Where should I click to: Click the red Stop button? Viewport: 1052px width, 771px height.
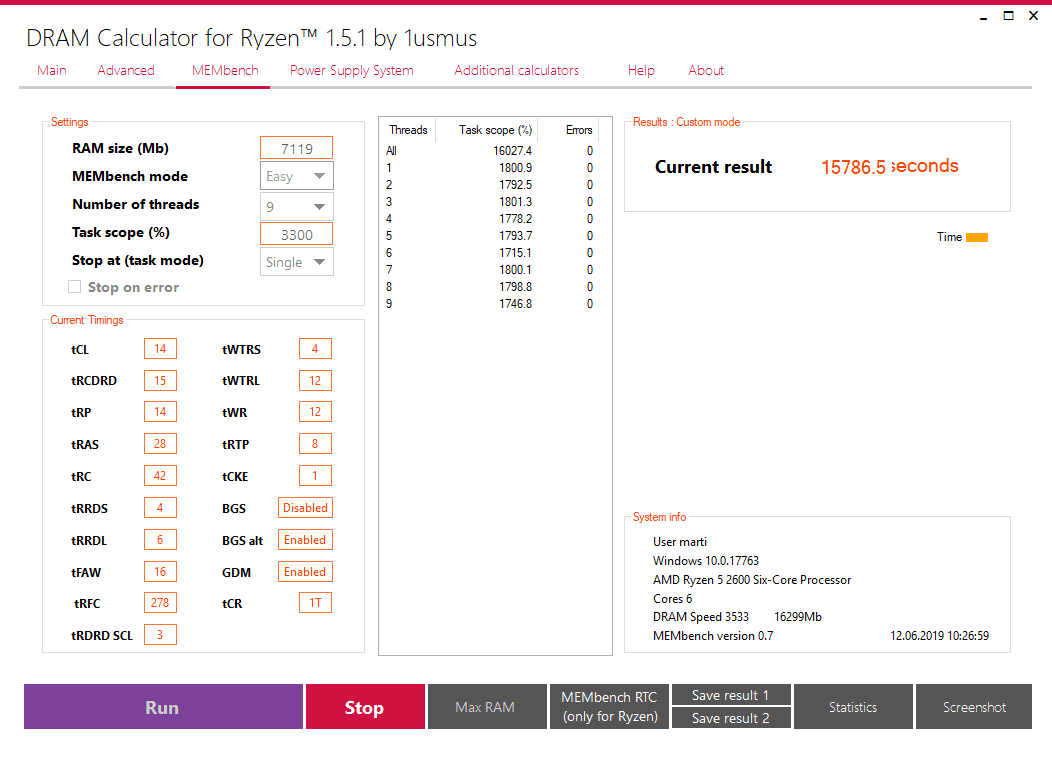pos(365,707)
